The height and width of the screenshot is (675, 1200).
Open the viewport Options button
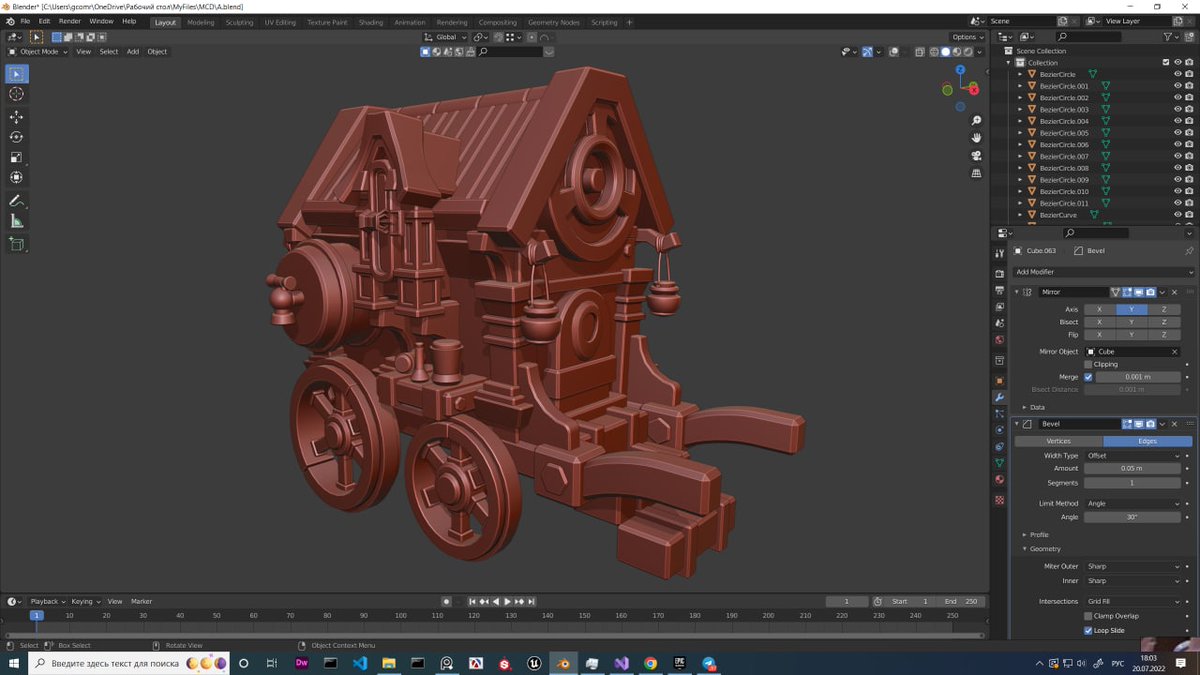point(967,37)
